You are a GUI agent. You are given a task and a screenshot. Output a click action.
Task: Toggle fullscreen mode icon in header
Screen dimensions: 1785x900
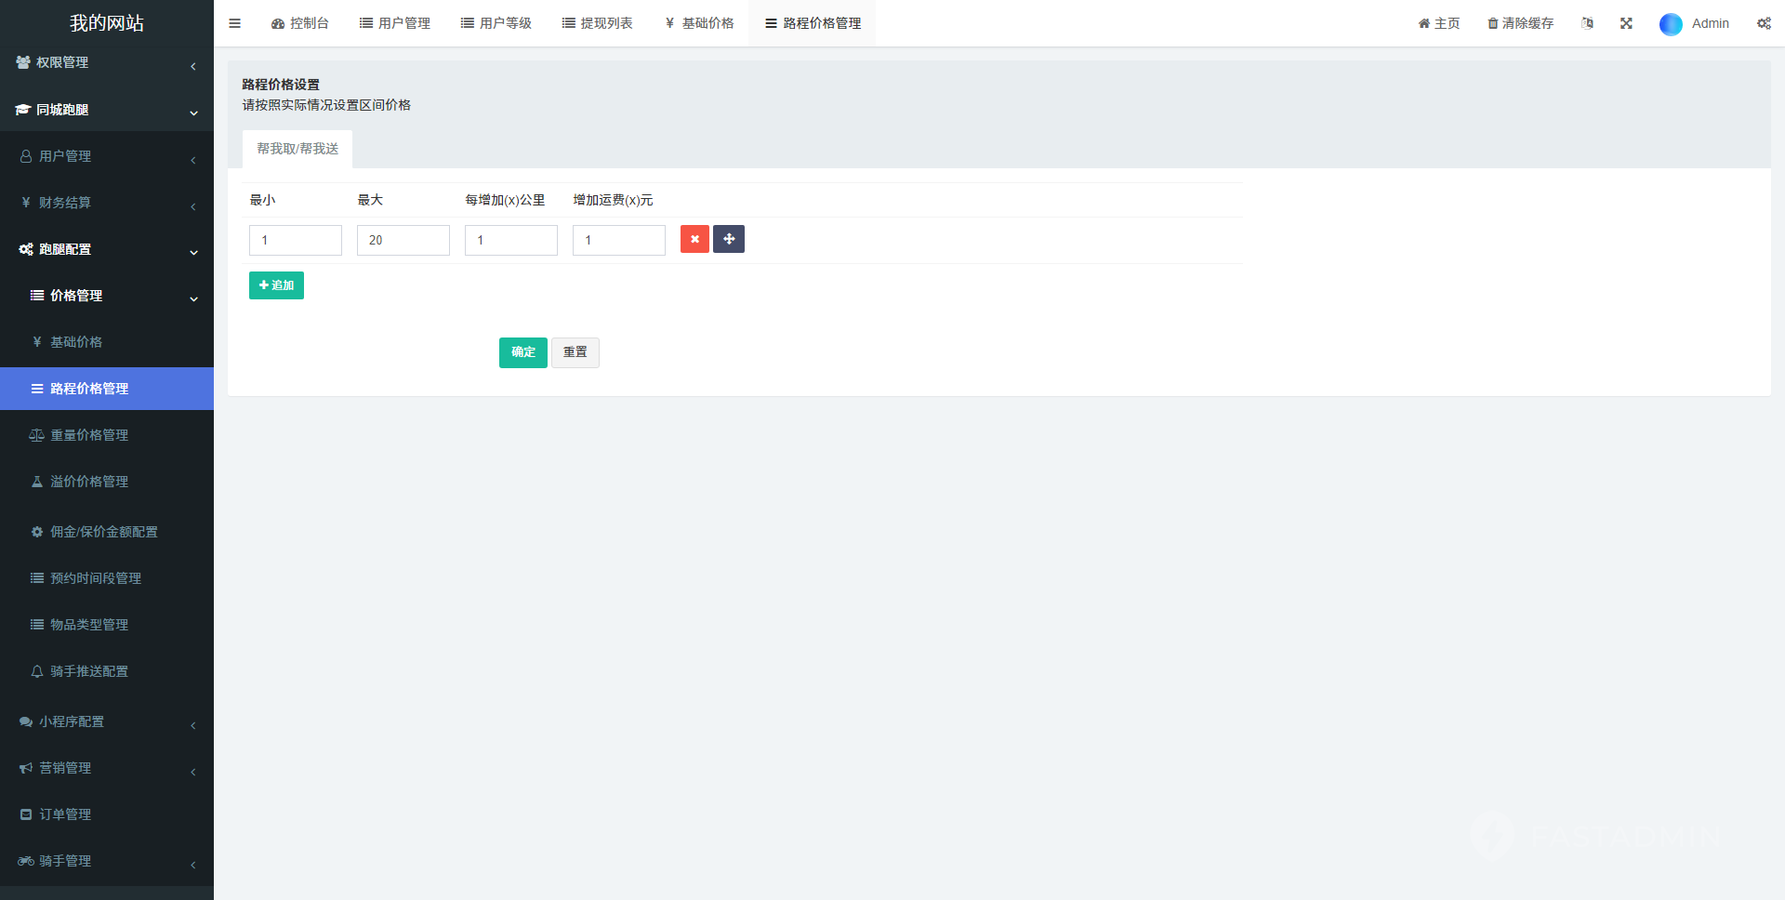[1626, 23]
